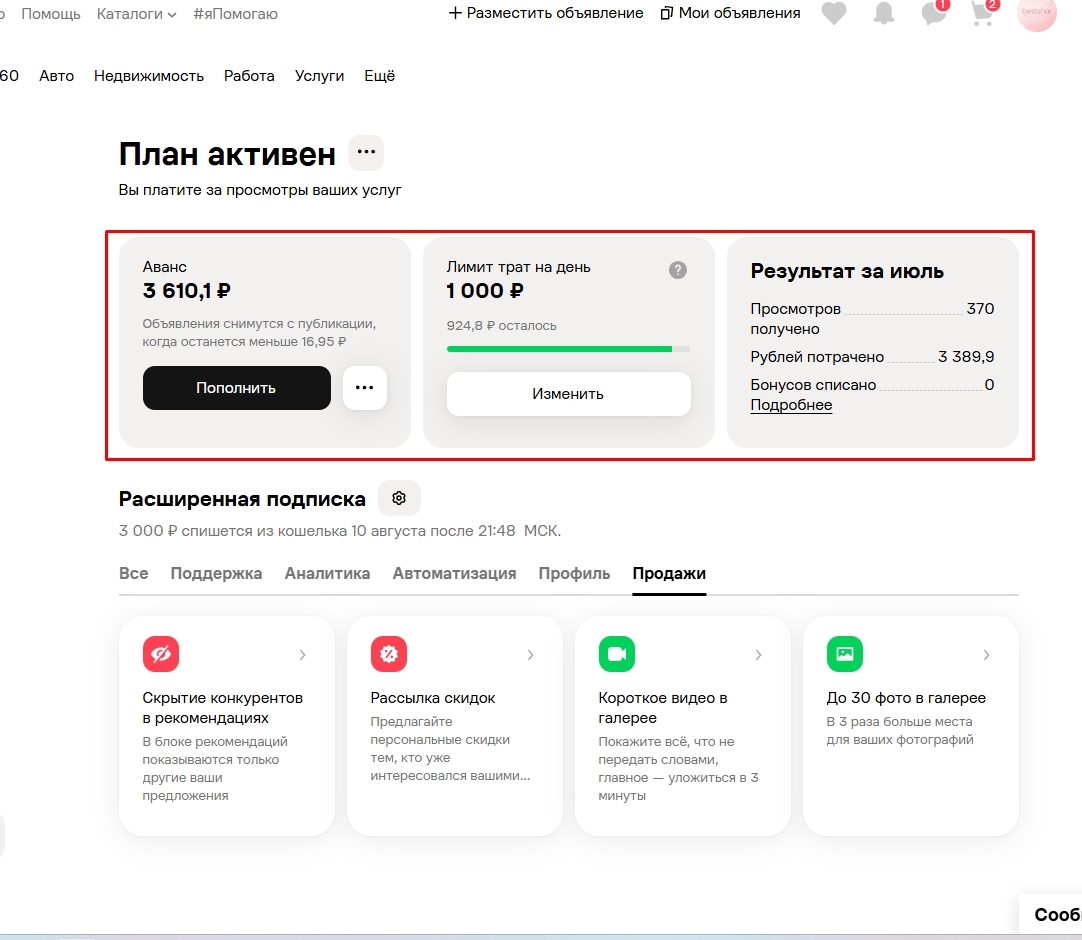Click gallery photo image icon

845,654
